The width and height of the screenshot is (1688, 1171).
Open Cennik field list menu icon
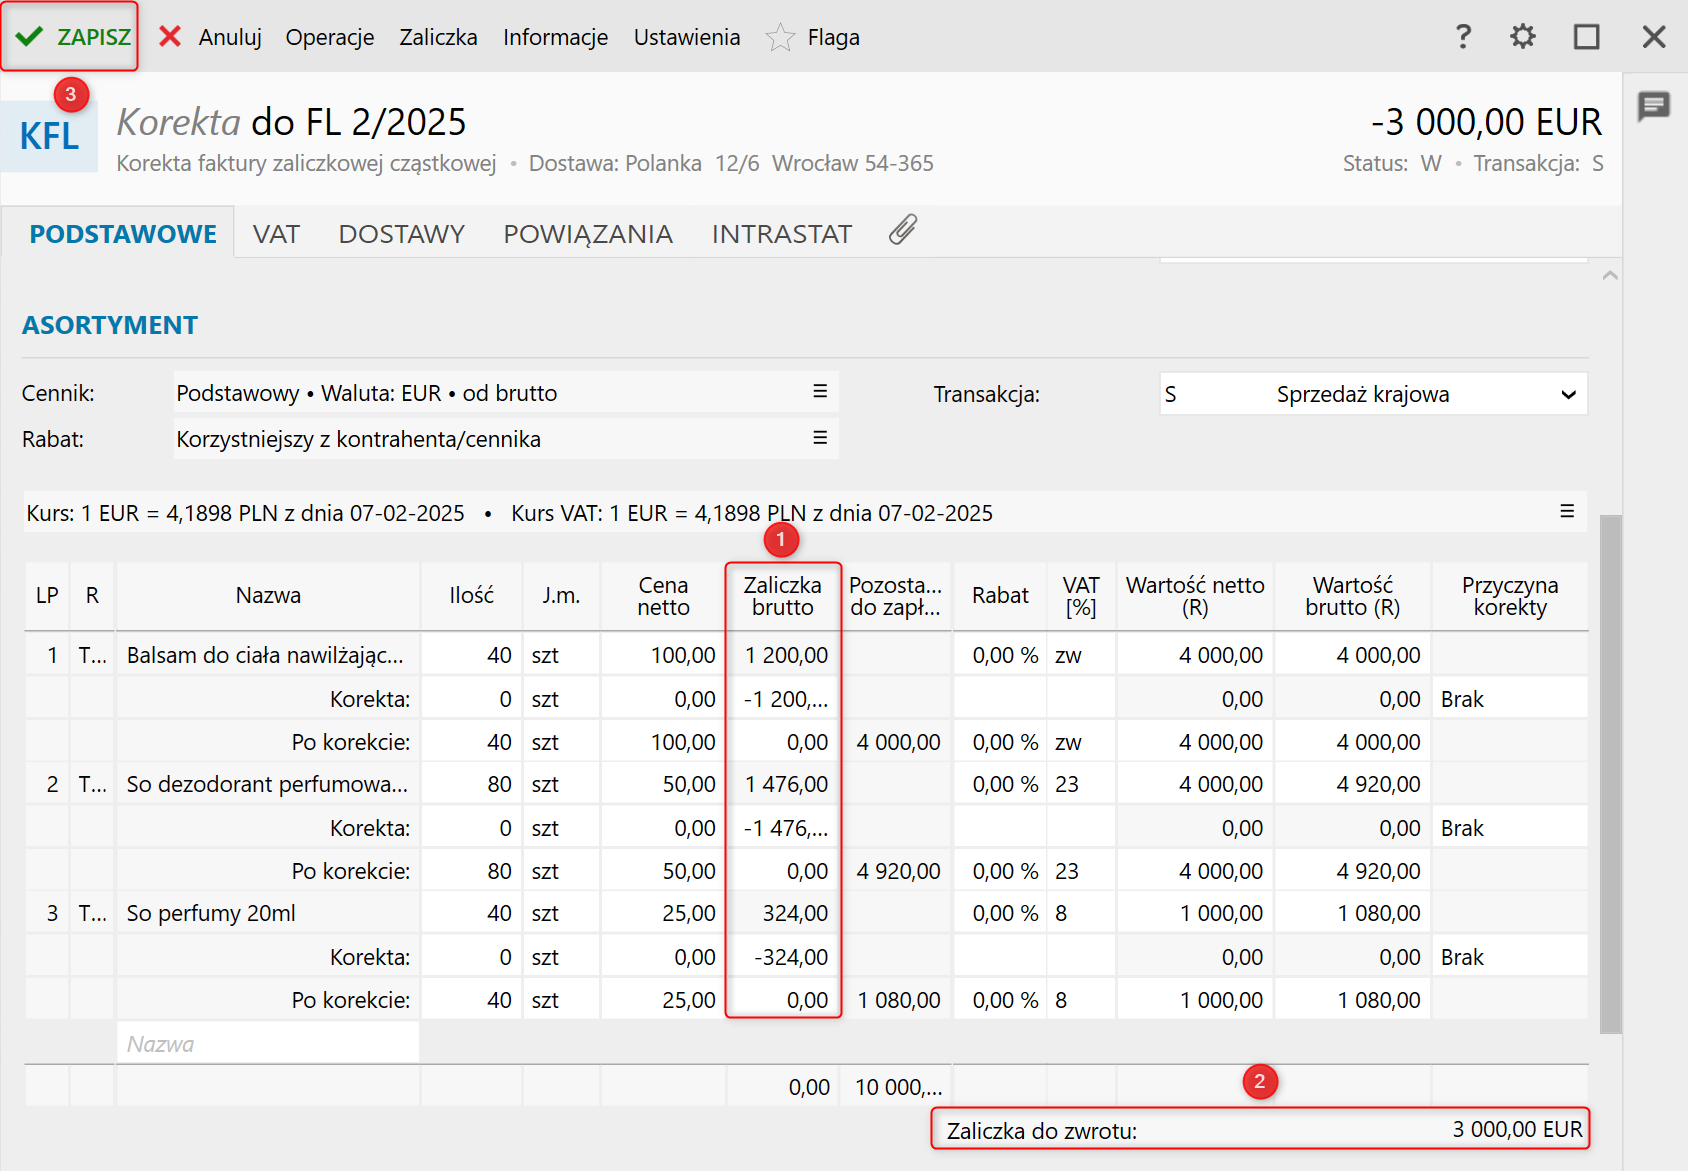click(x=820, y=391)
